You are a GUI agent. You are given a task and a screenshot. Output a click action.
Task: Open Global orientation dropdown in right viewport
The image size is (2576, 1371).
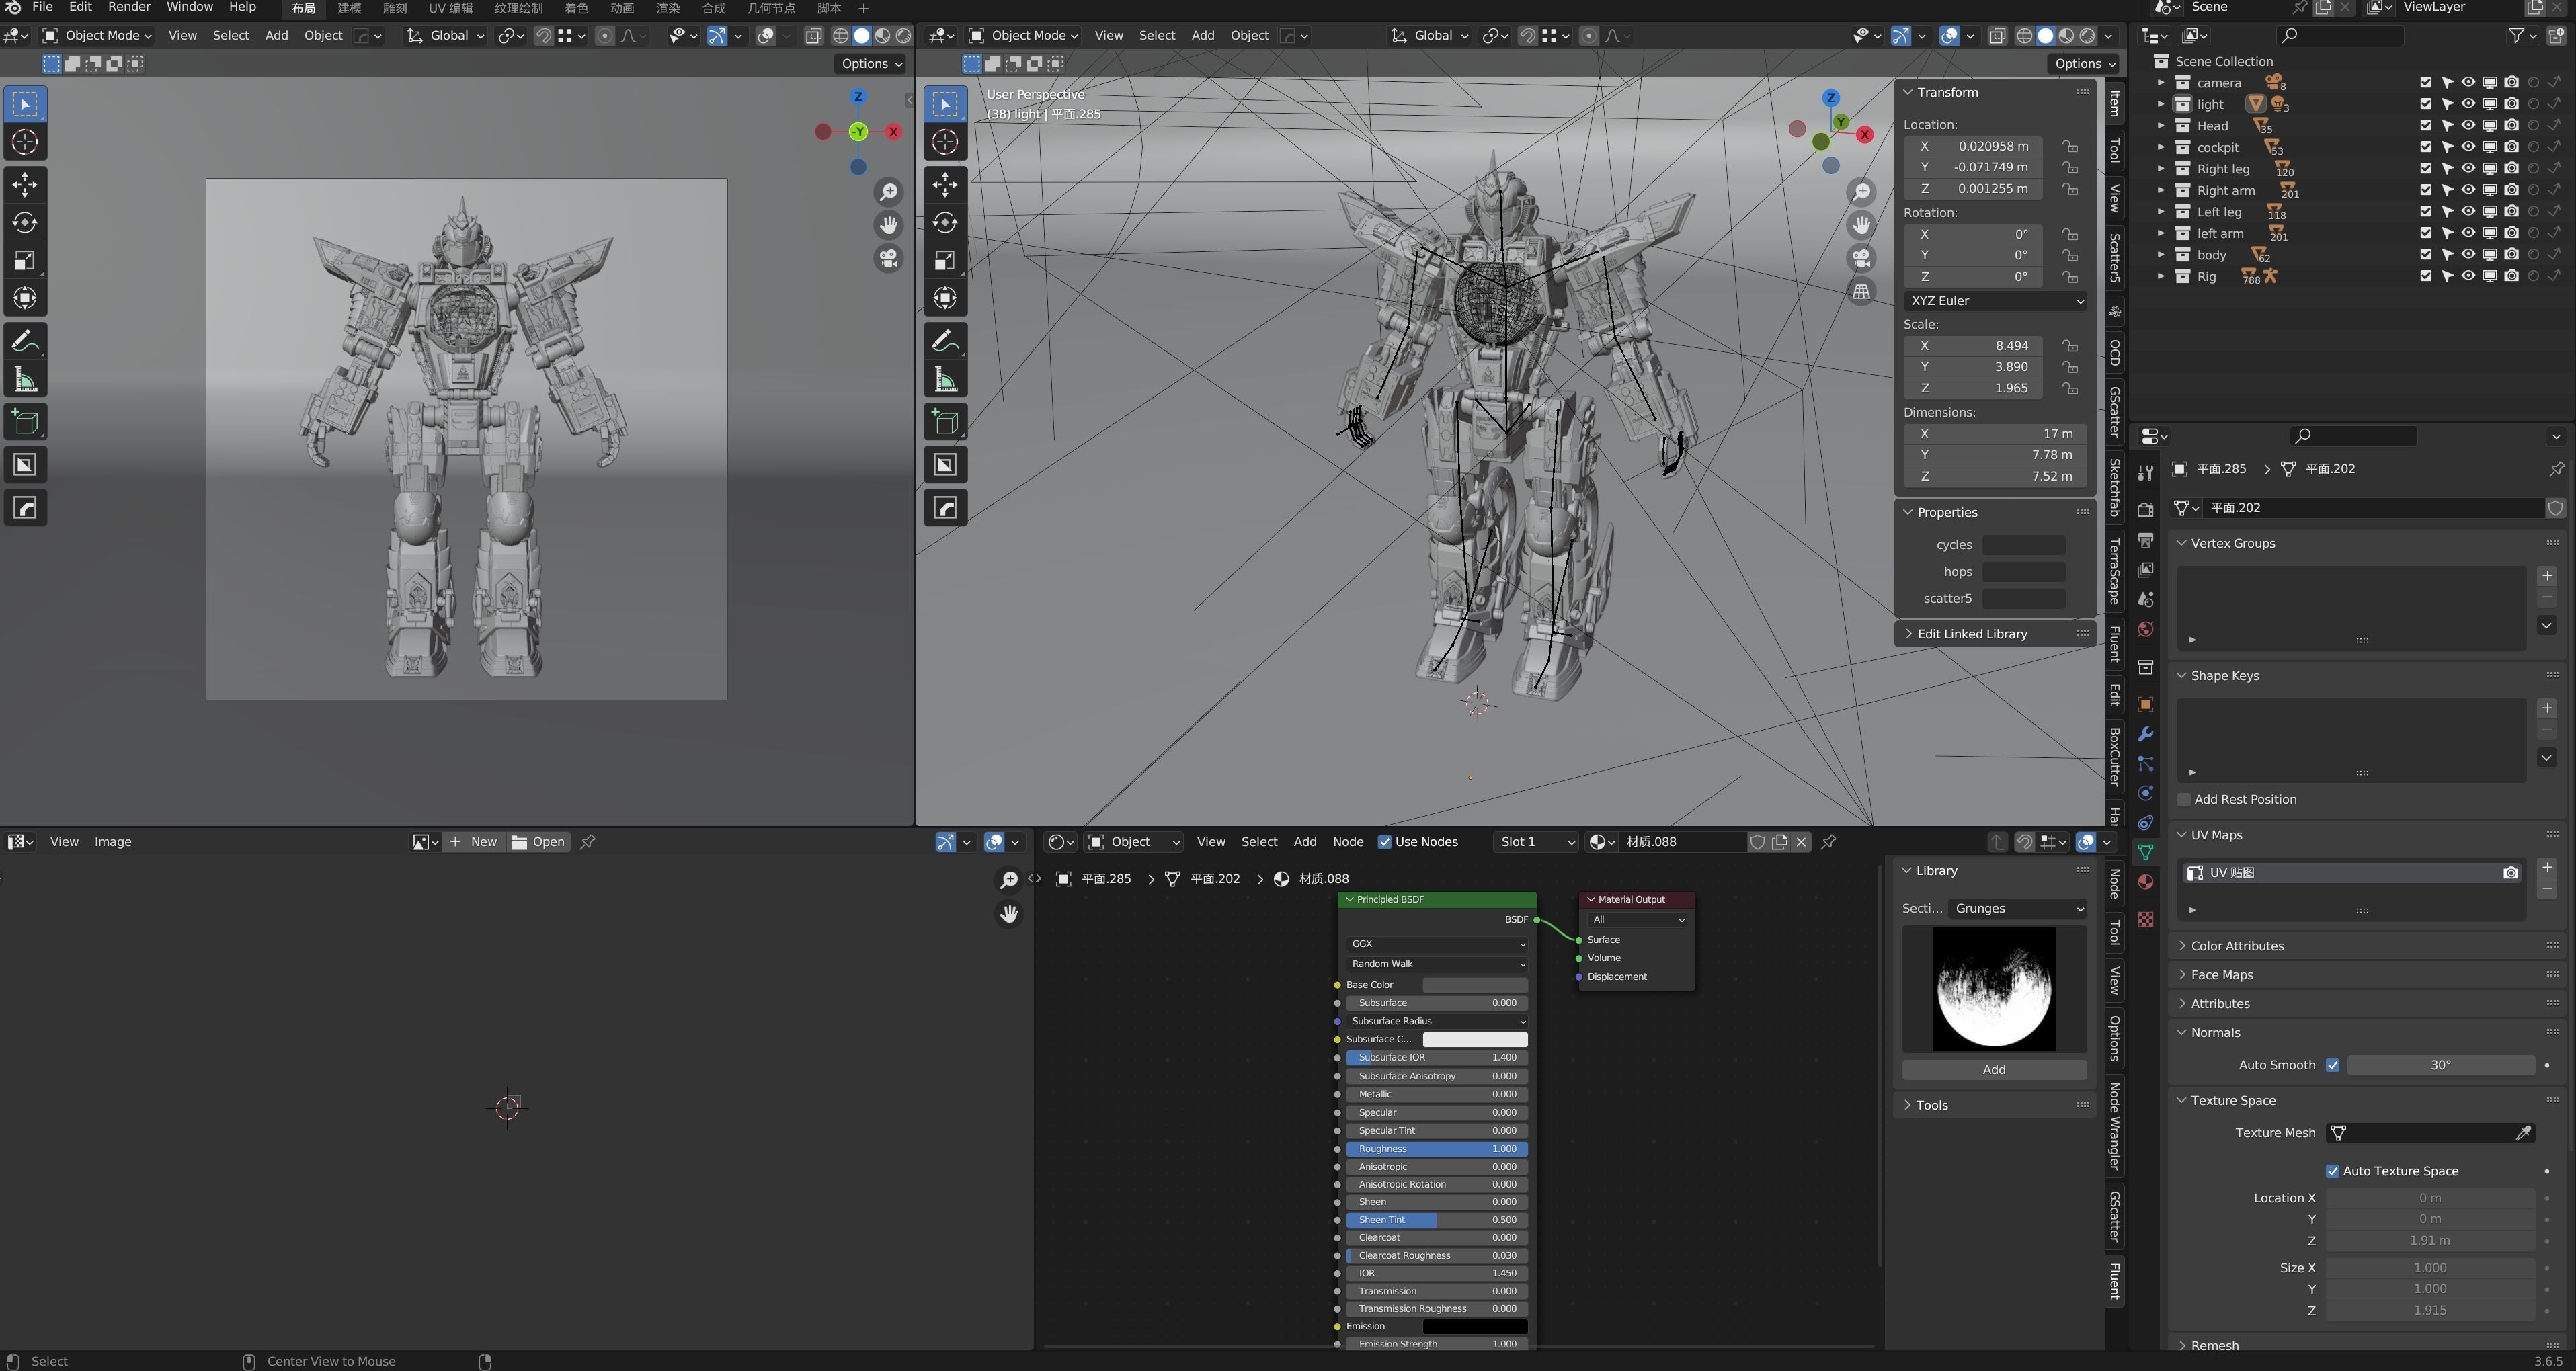tap(1429, 35)
